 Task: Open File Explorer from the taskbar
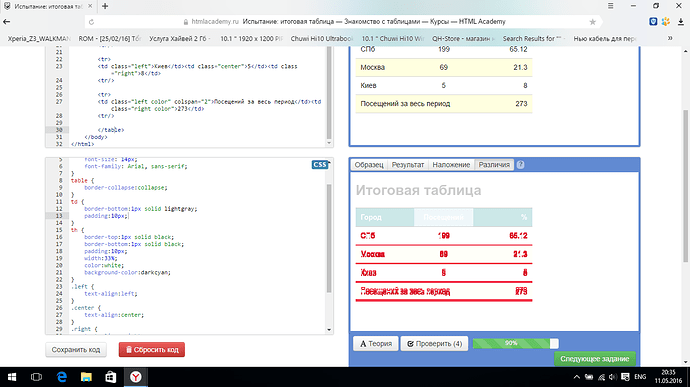86,377
